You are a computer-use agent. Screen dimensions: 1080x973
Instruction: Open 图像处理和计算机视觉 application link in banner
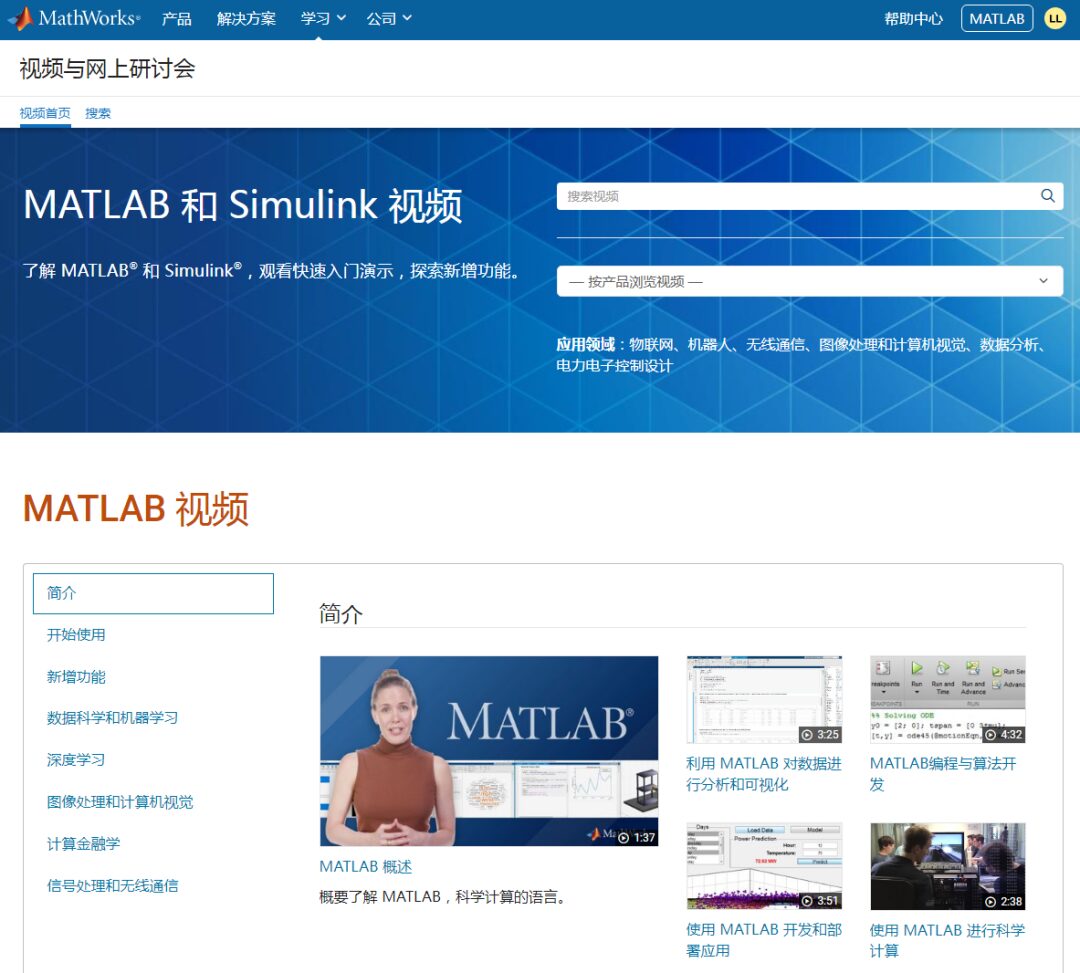tap(892, 344)
